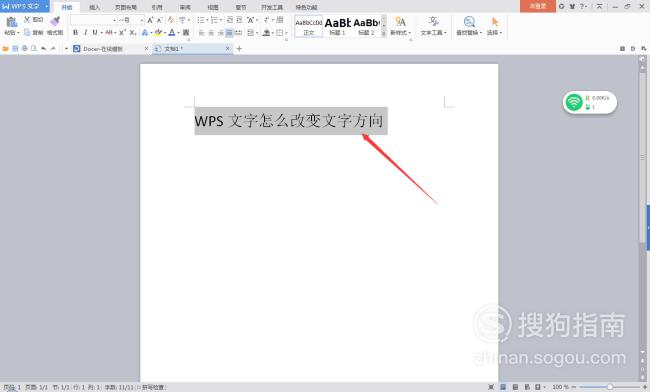Viewport: 650px width, 392px height.
Task: Expand the styles gallery
Action: point(383,33)
